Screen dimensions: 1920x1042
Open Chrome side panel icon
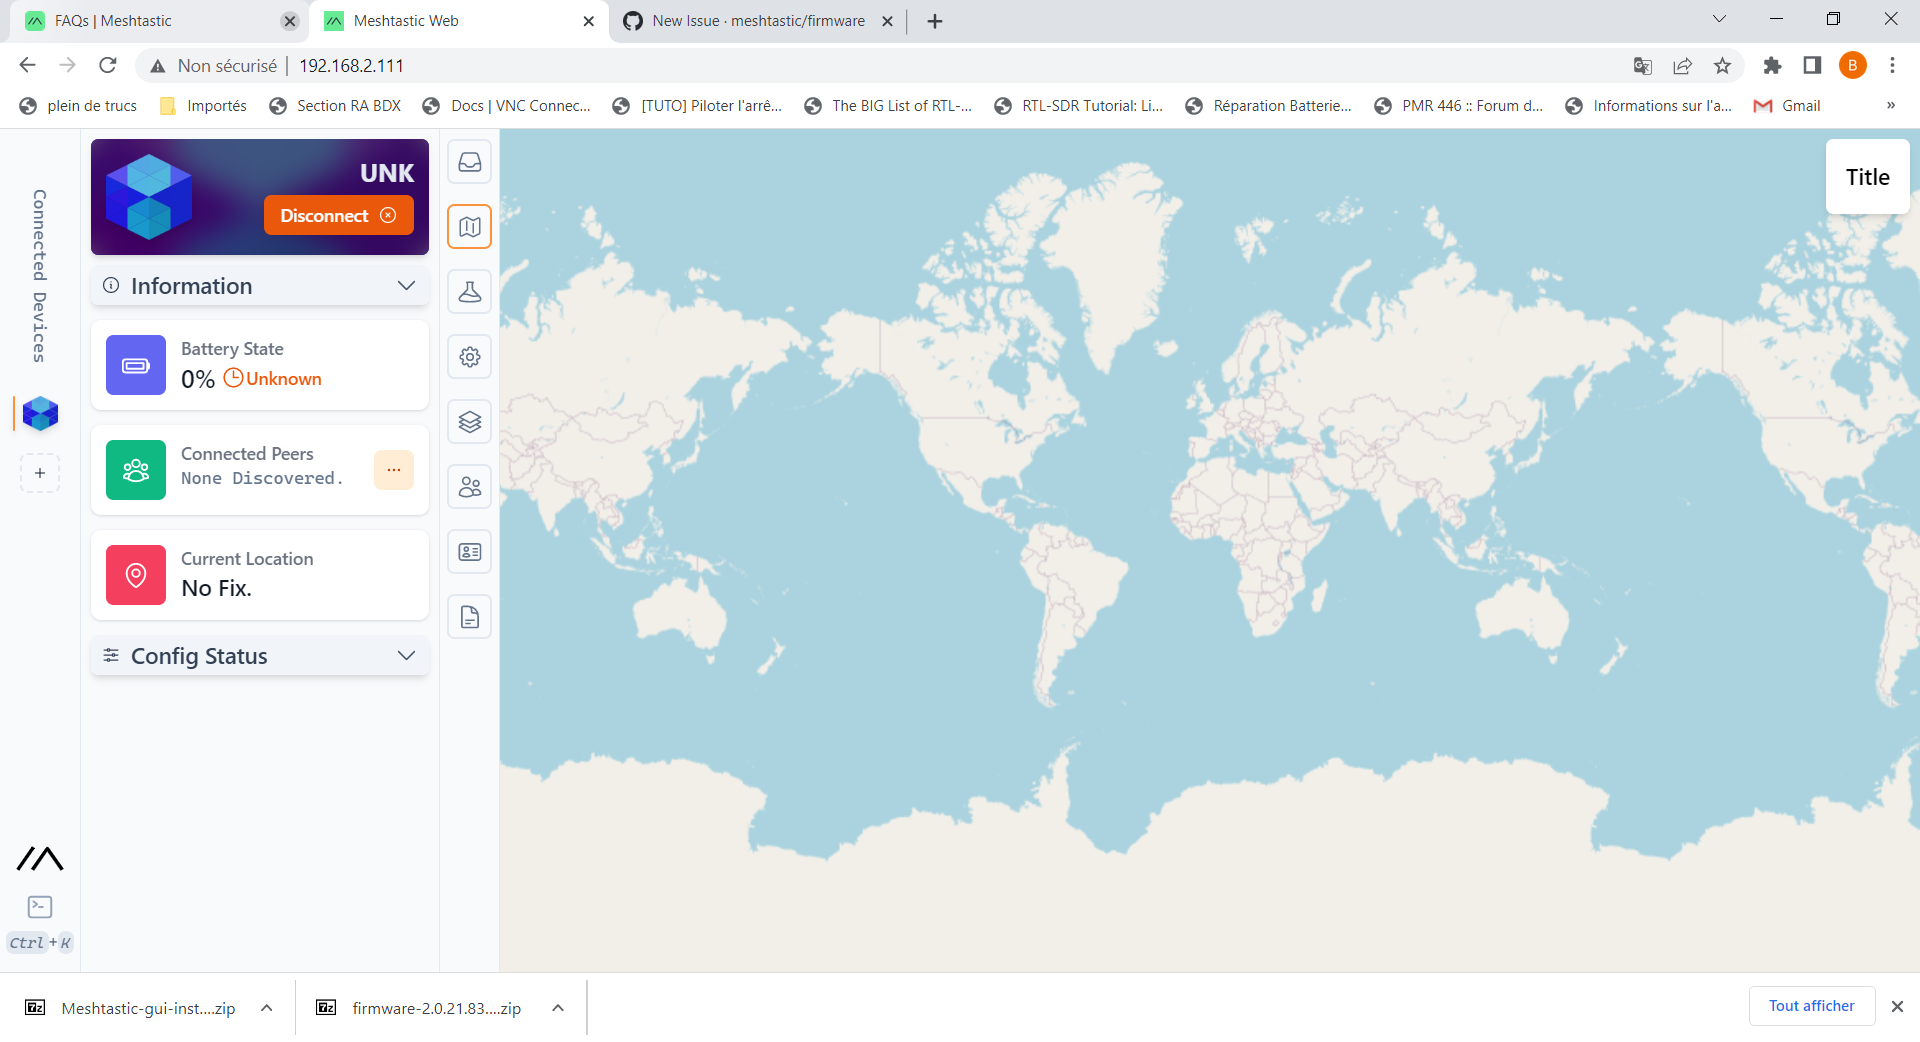click(x=1812, y=66)
